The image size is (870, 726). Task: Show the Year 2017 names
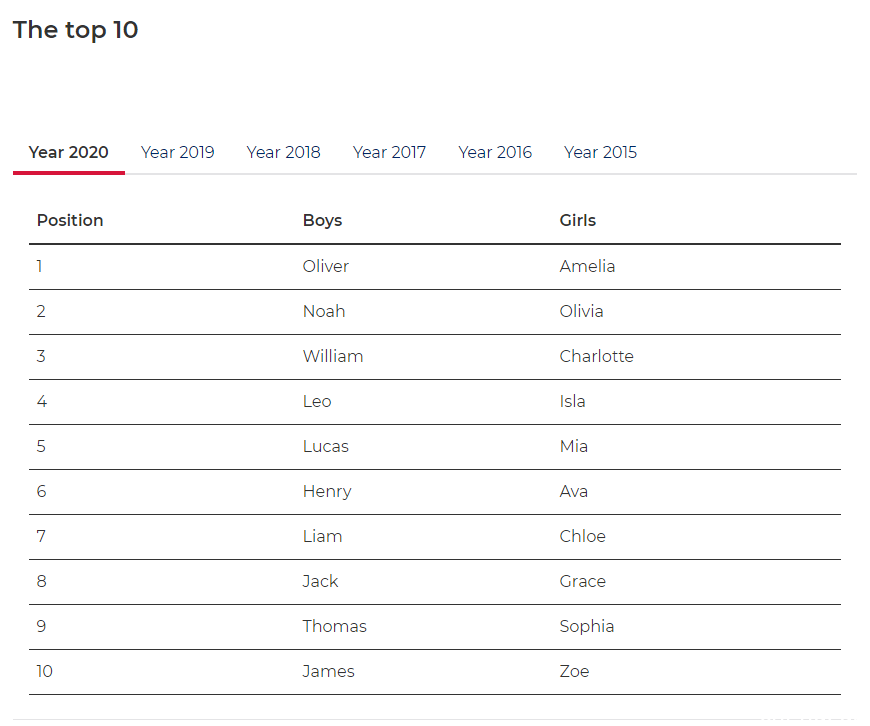click(x=390, y=152)
